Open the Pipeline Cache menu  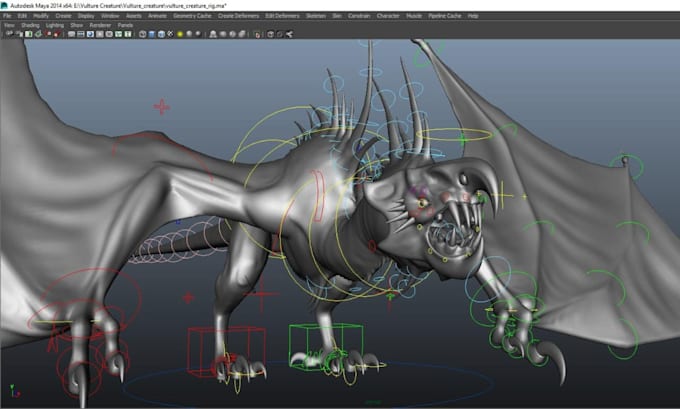[x=445, y=16]
